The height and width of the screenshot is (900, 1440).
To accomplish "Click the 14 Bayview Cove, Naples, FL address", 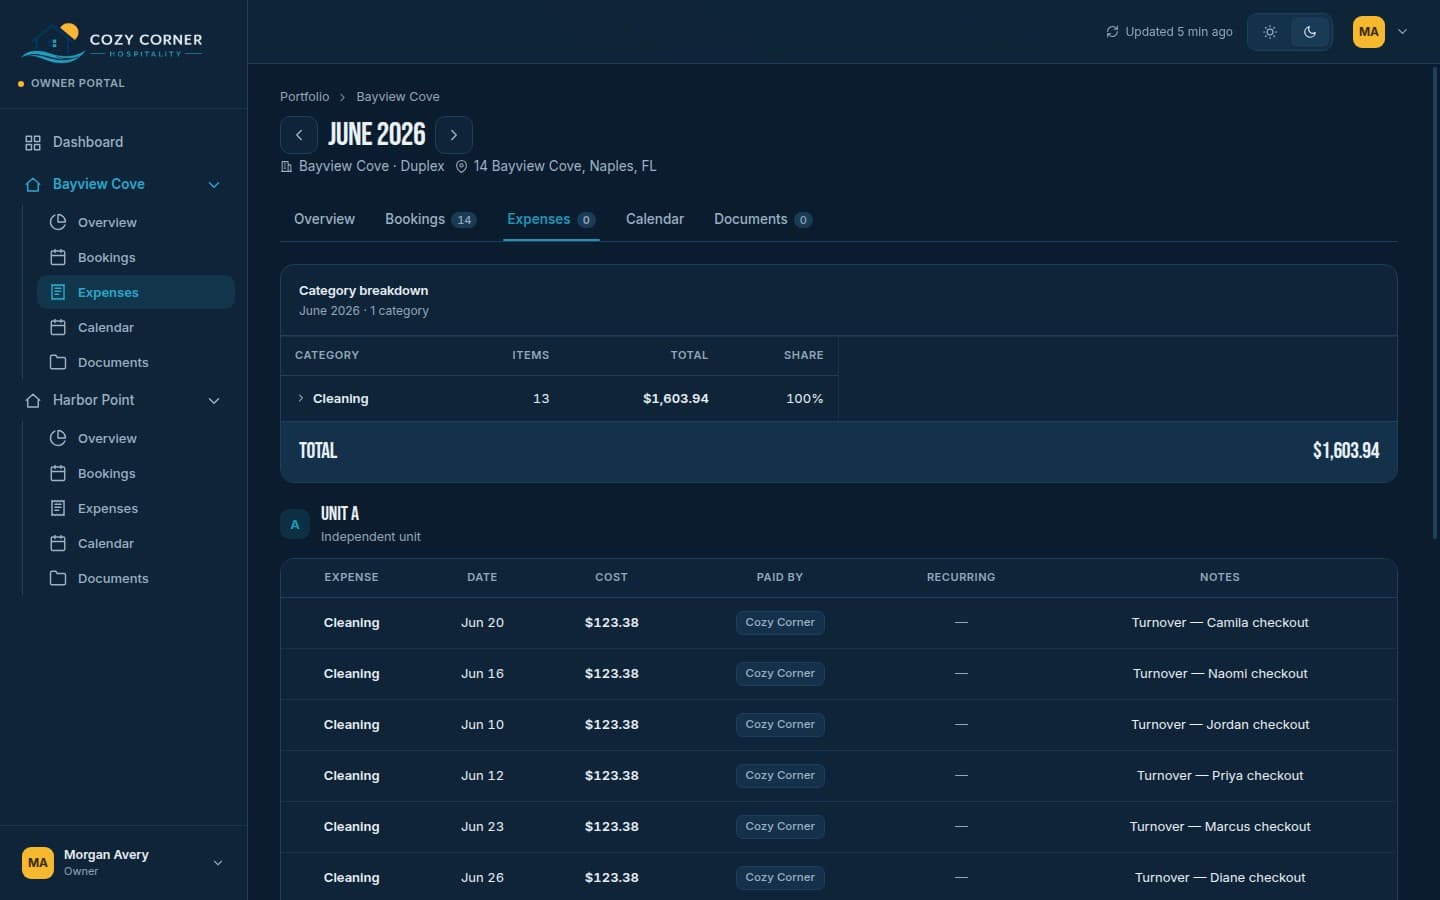I will 565,166.
